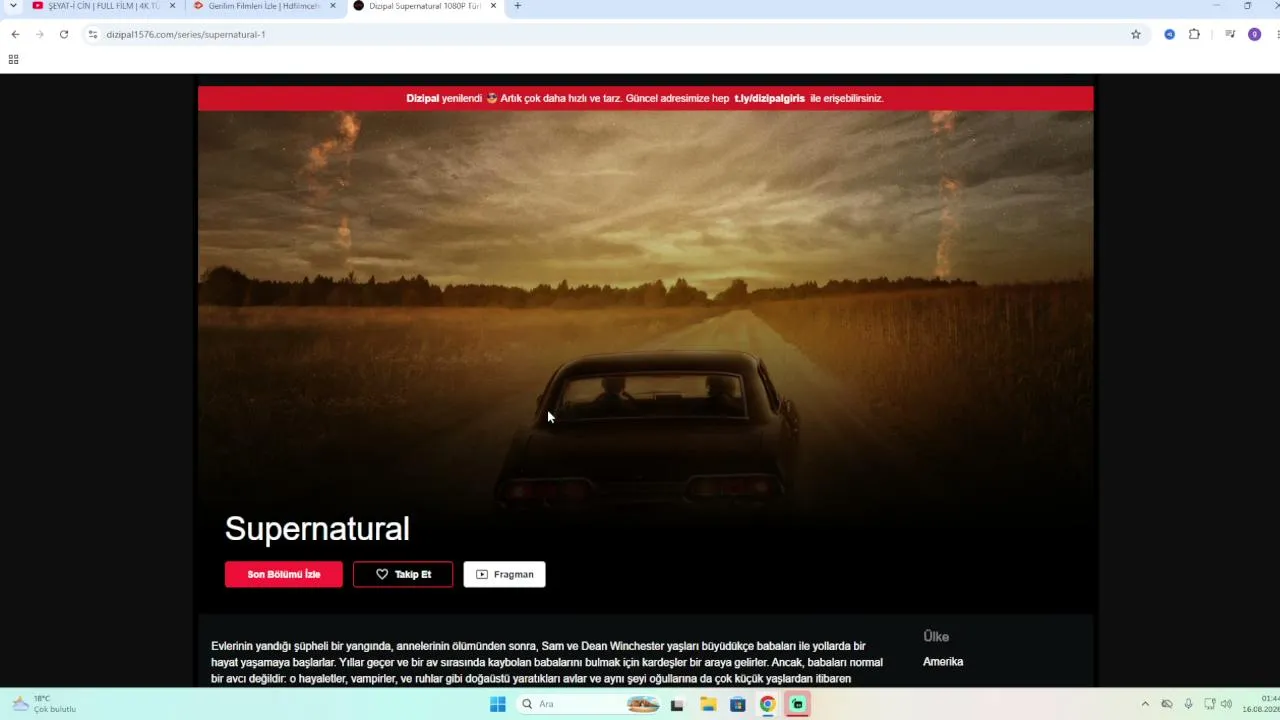Screen dimensions: 1280x720
Task: Click the microphone icon in system tray
Action: click(x=1188, y=704)
